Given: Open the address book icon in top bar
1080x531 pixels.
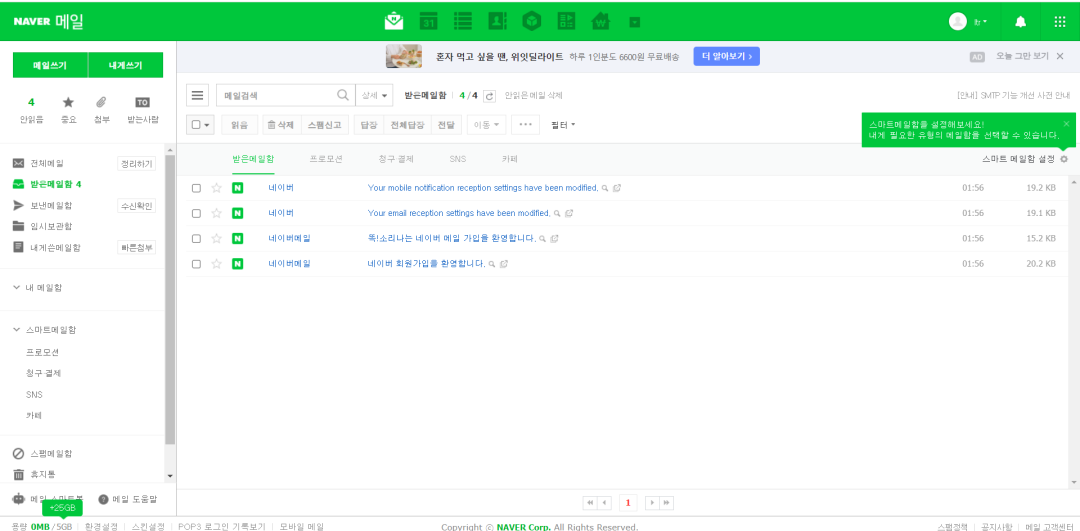Looking at the screenshot, I should coord(497,21).
